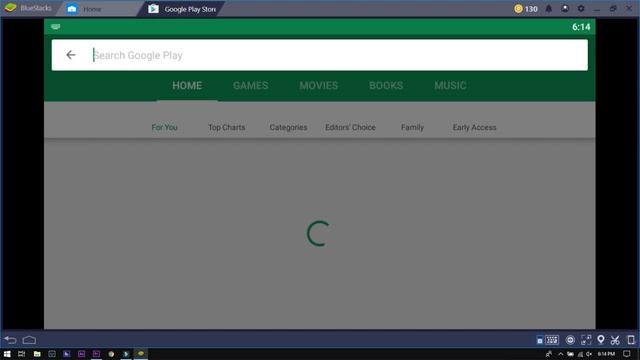Open Task View on the taskbar
The height and width of the screenshot is (360, 640).
22,354
